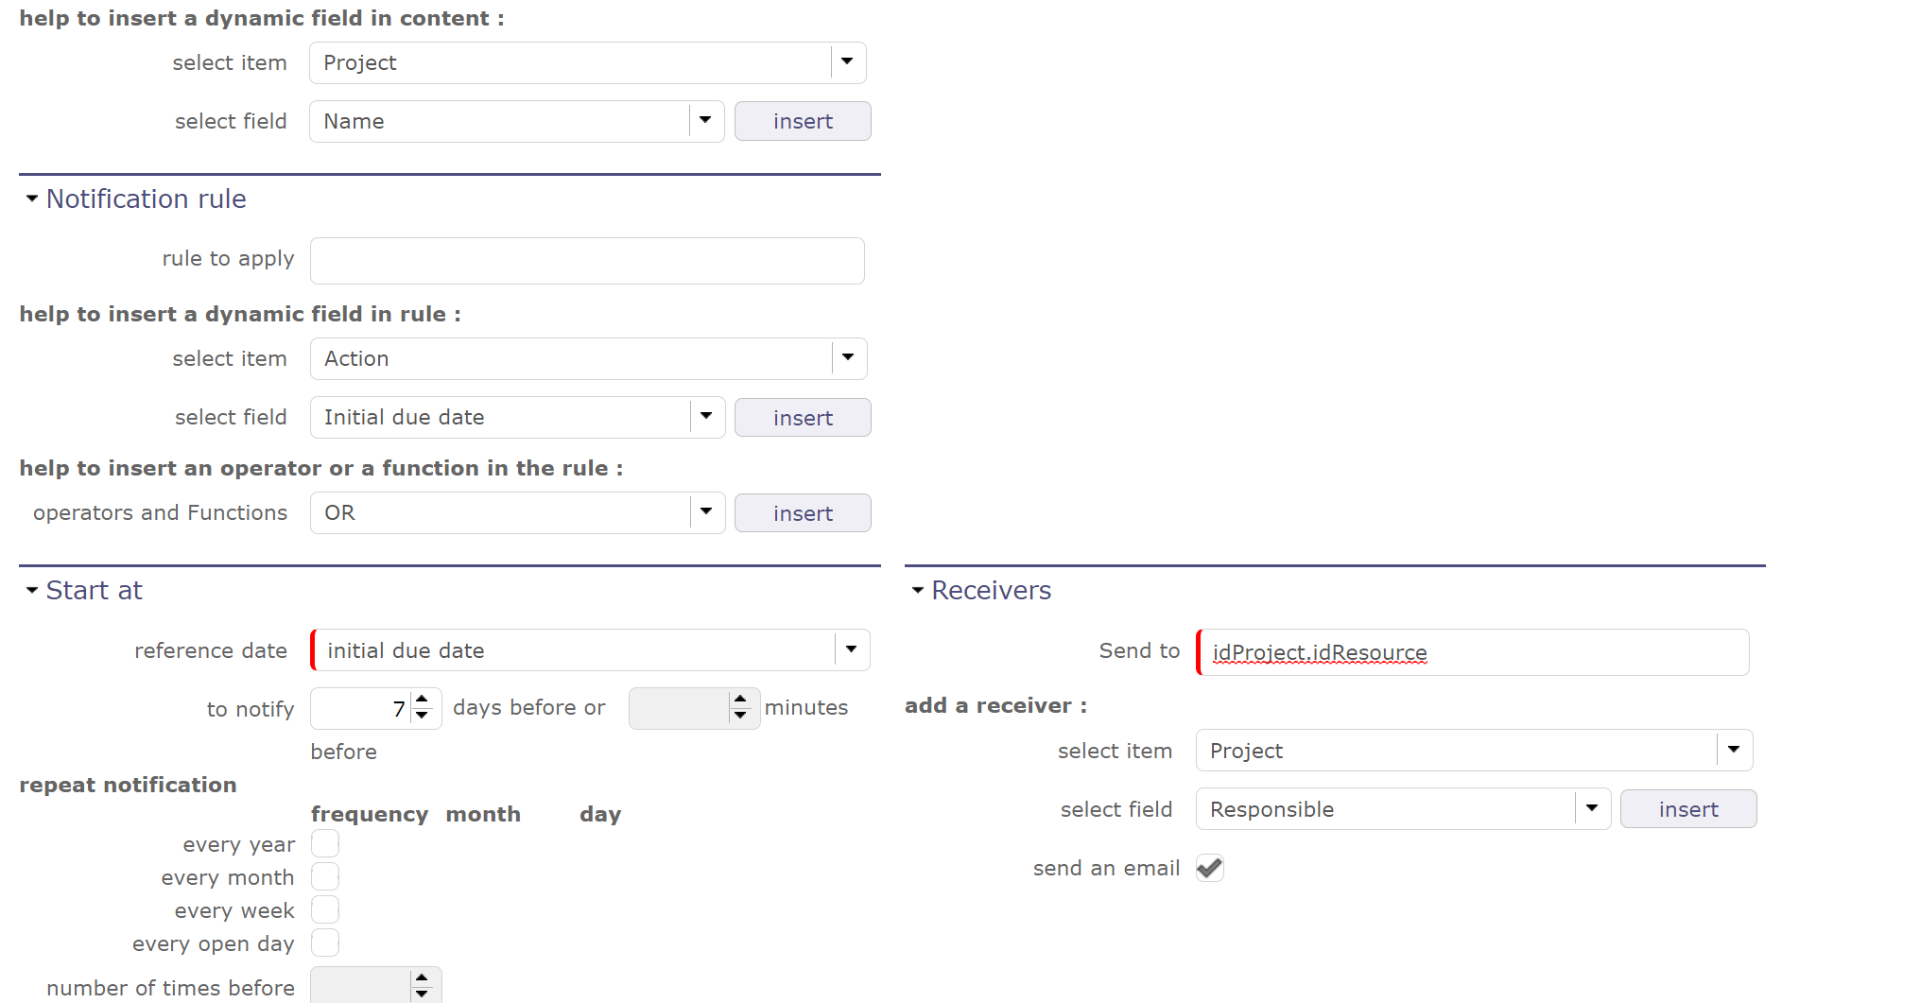Insert the OR operator into rule
Screen dimensions: 1920x1003
(802, 513)
